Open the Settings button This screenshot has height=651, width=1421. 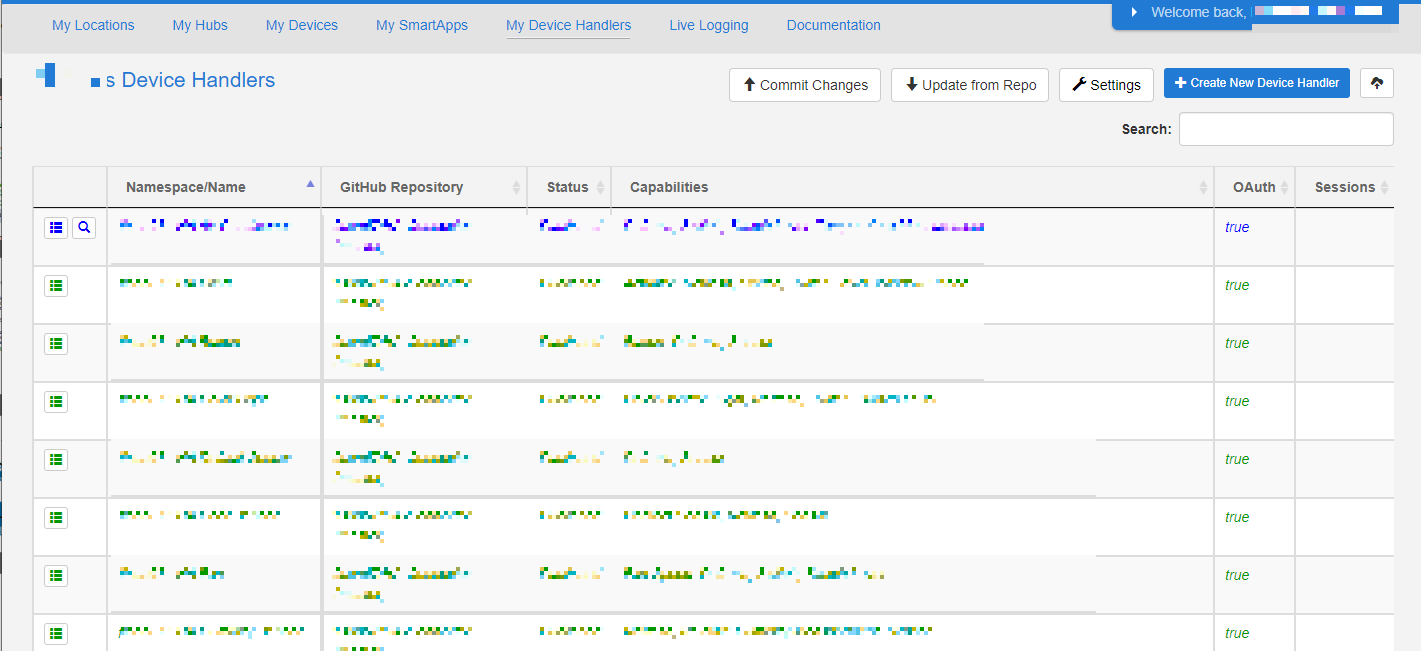tap(1106, 85)
